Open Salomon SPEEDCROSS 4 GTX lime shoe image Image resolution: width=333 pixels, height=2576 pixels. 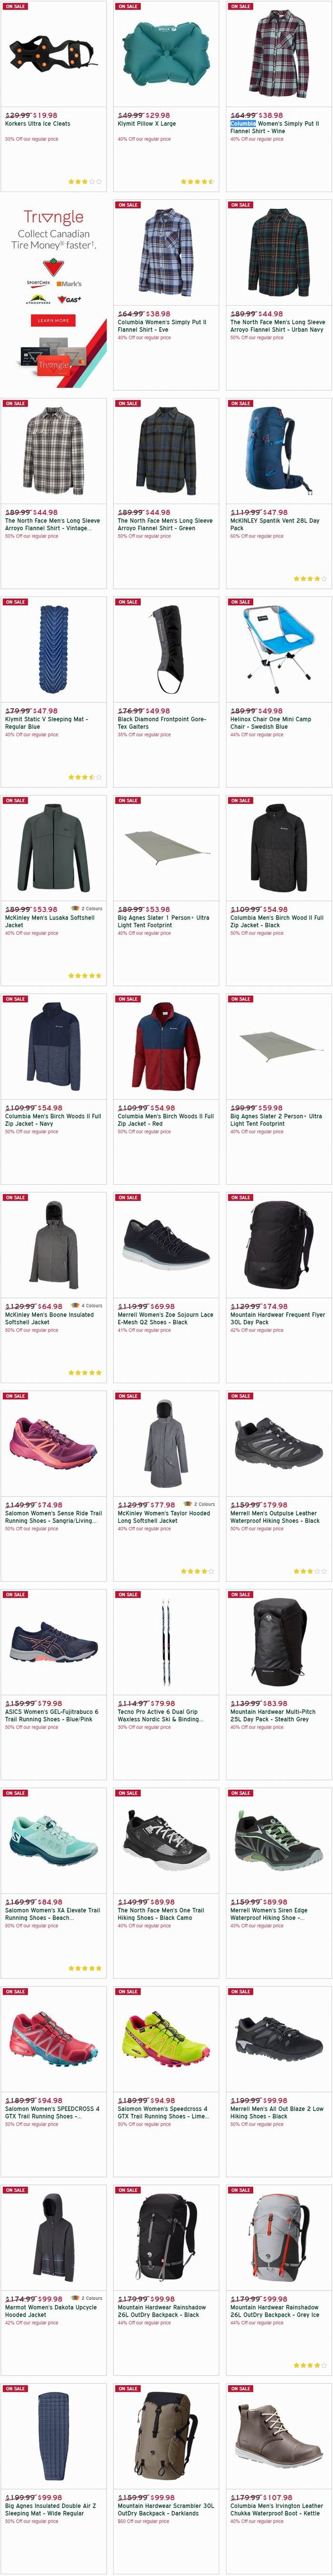166,2039
